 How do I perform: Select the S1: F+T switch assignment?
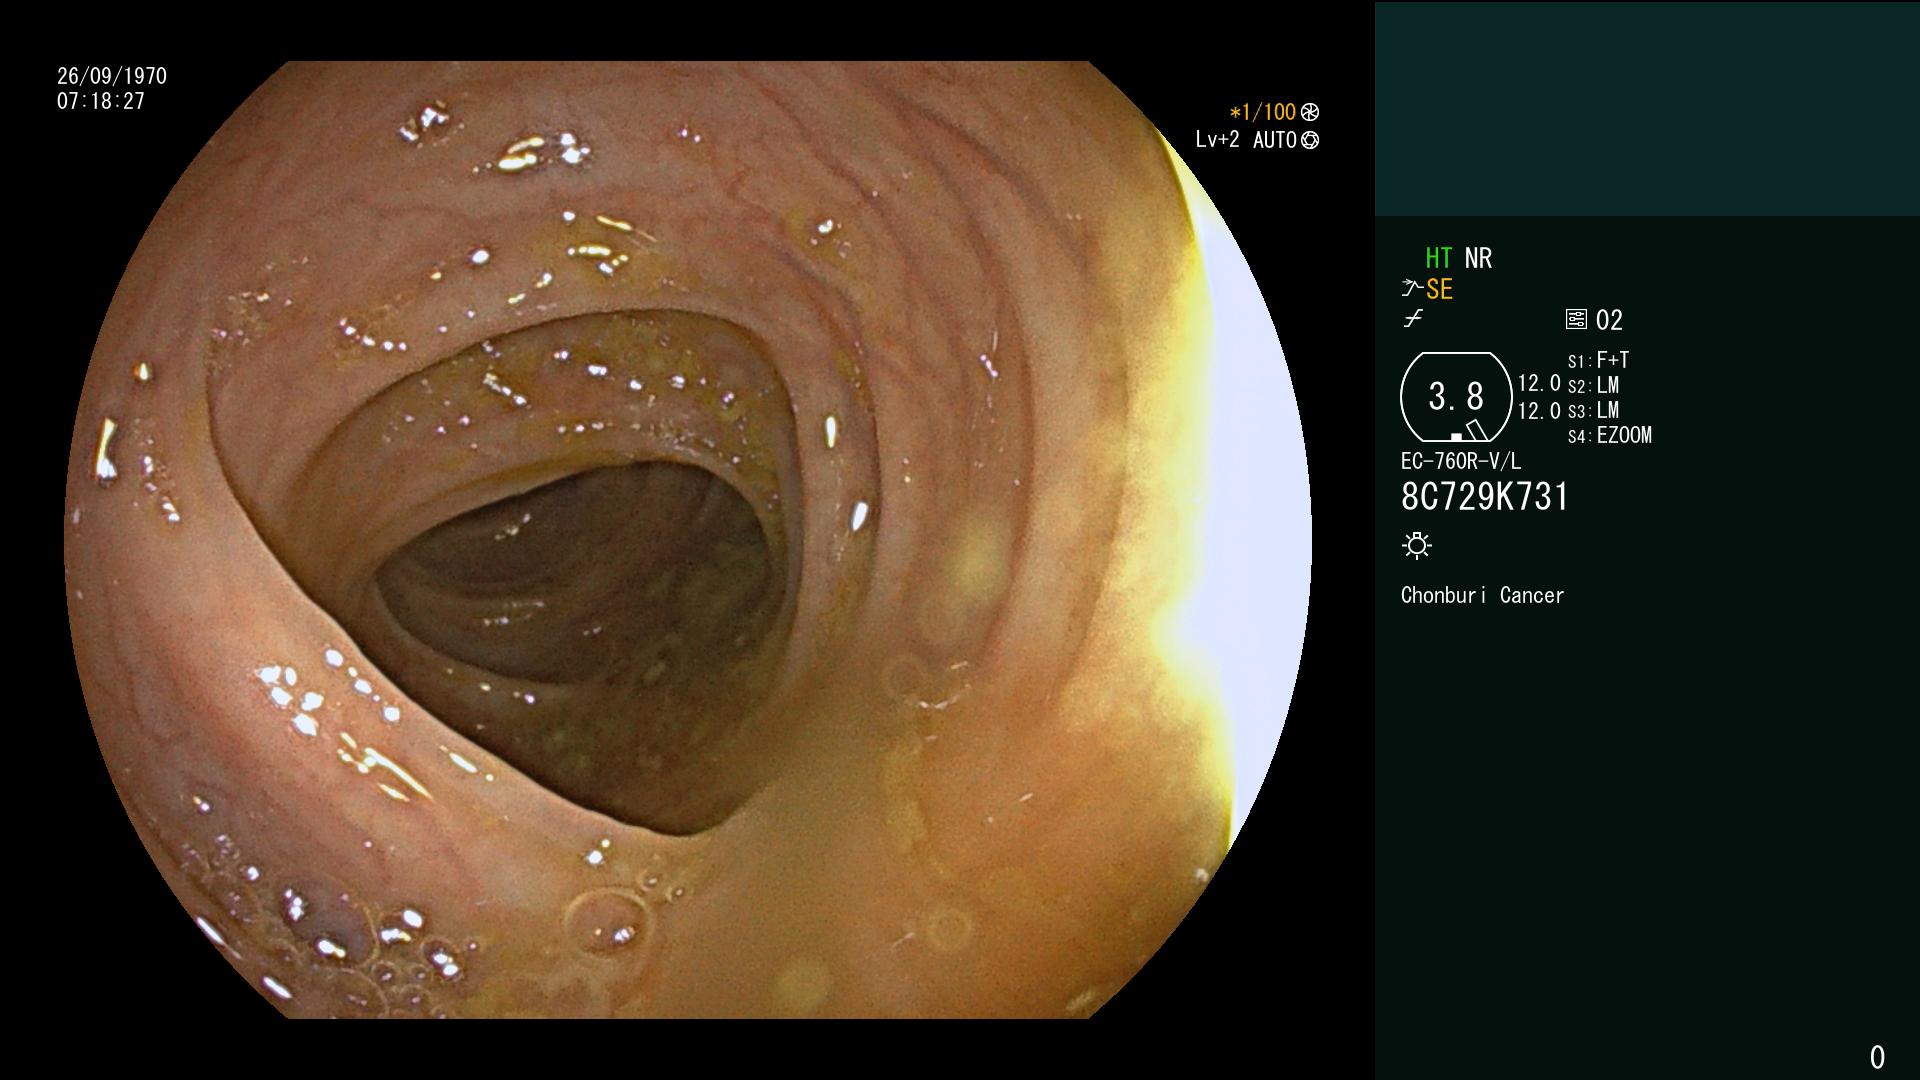(x=1598, y=360)
